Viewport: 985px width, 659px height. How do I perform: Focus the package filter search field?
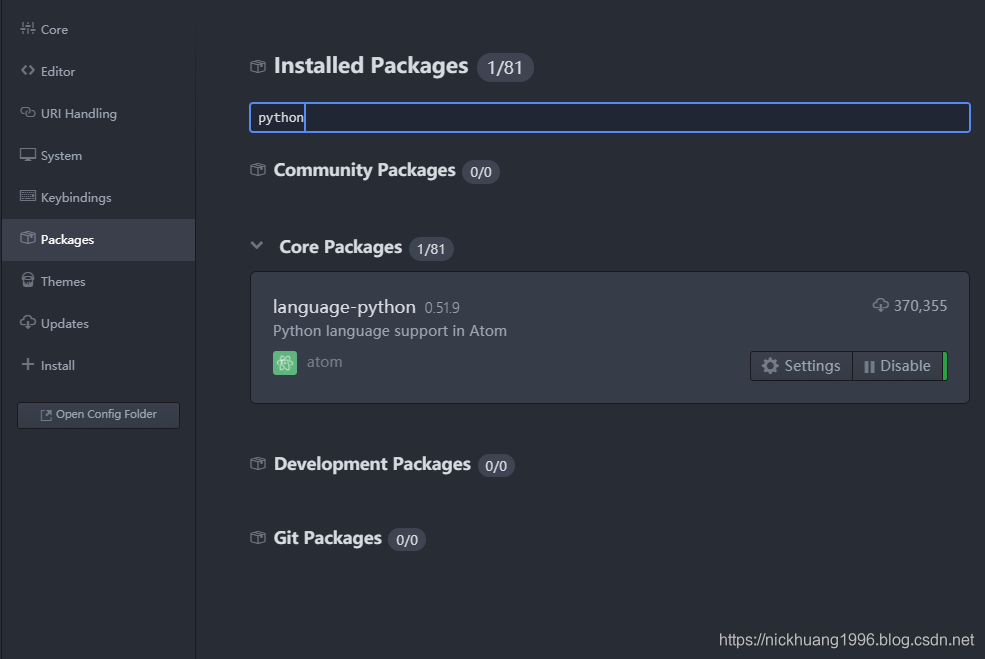tap(609, 118)
